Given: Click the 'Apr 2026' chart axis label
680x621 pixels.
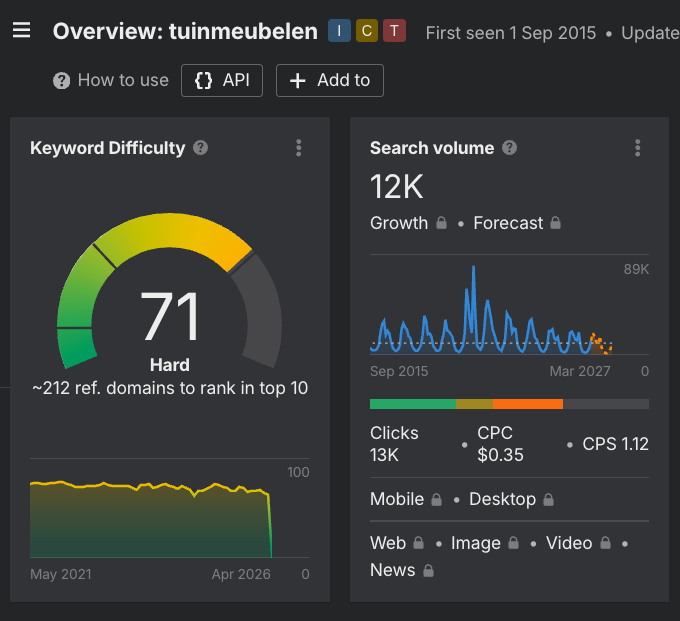Looking at the screenshot, I should [241, 574].
